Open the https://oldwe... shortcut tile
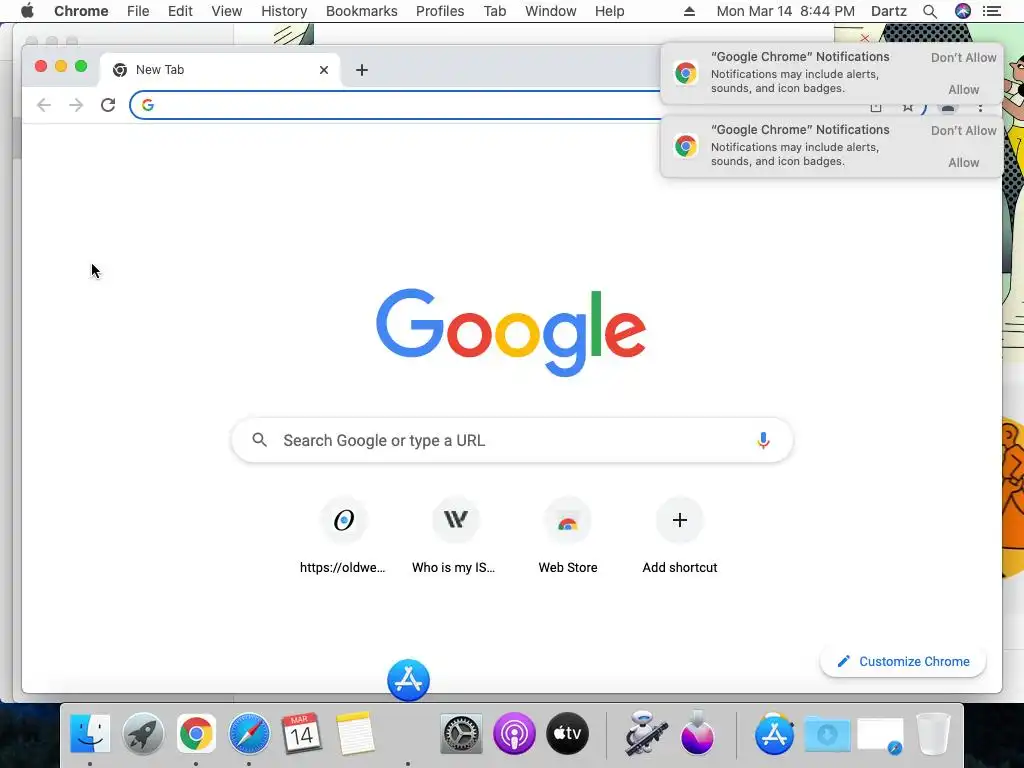The width and height of the screenshot is (1024, 768). pyautogui.click(x=344, y=536)
